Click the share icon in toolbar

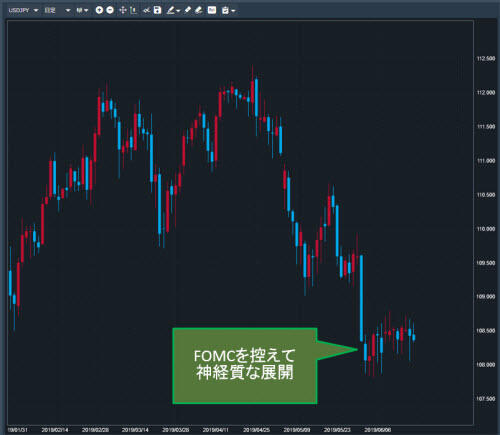tap(146, 11)
